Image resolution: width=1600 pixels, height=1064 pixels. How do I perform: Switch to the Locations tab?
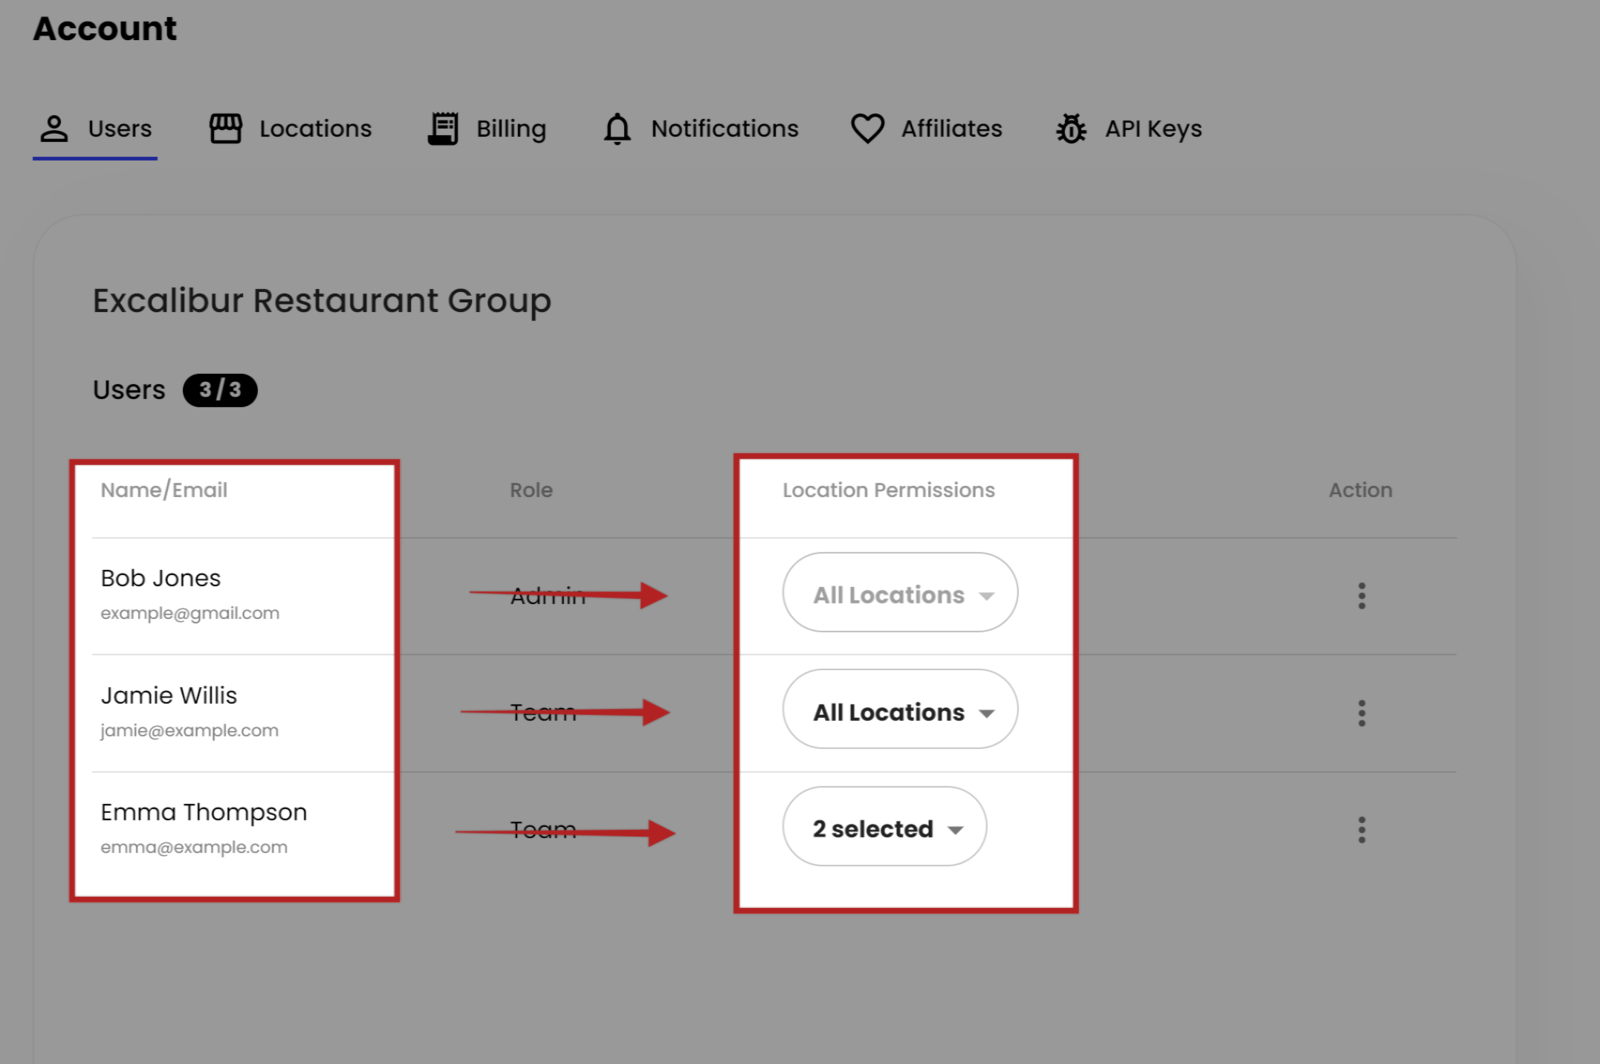pos(315,129)
